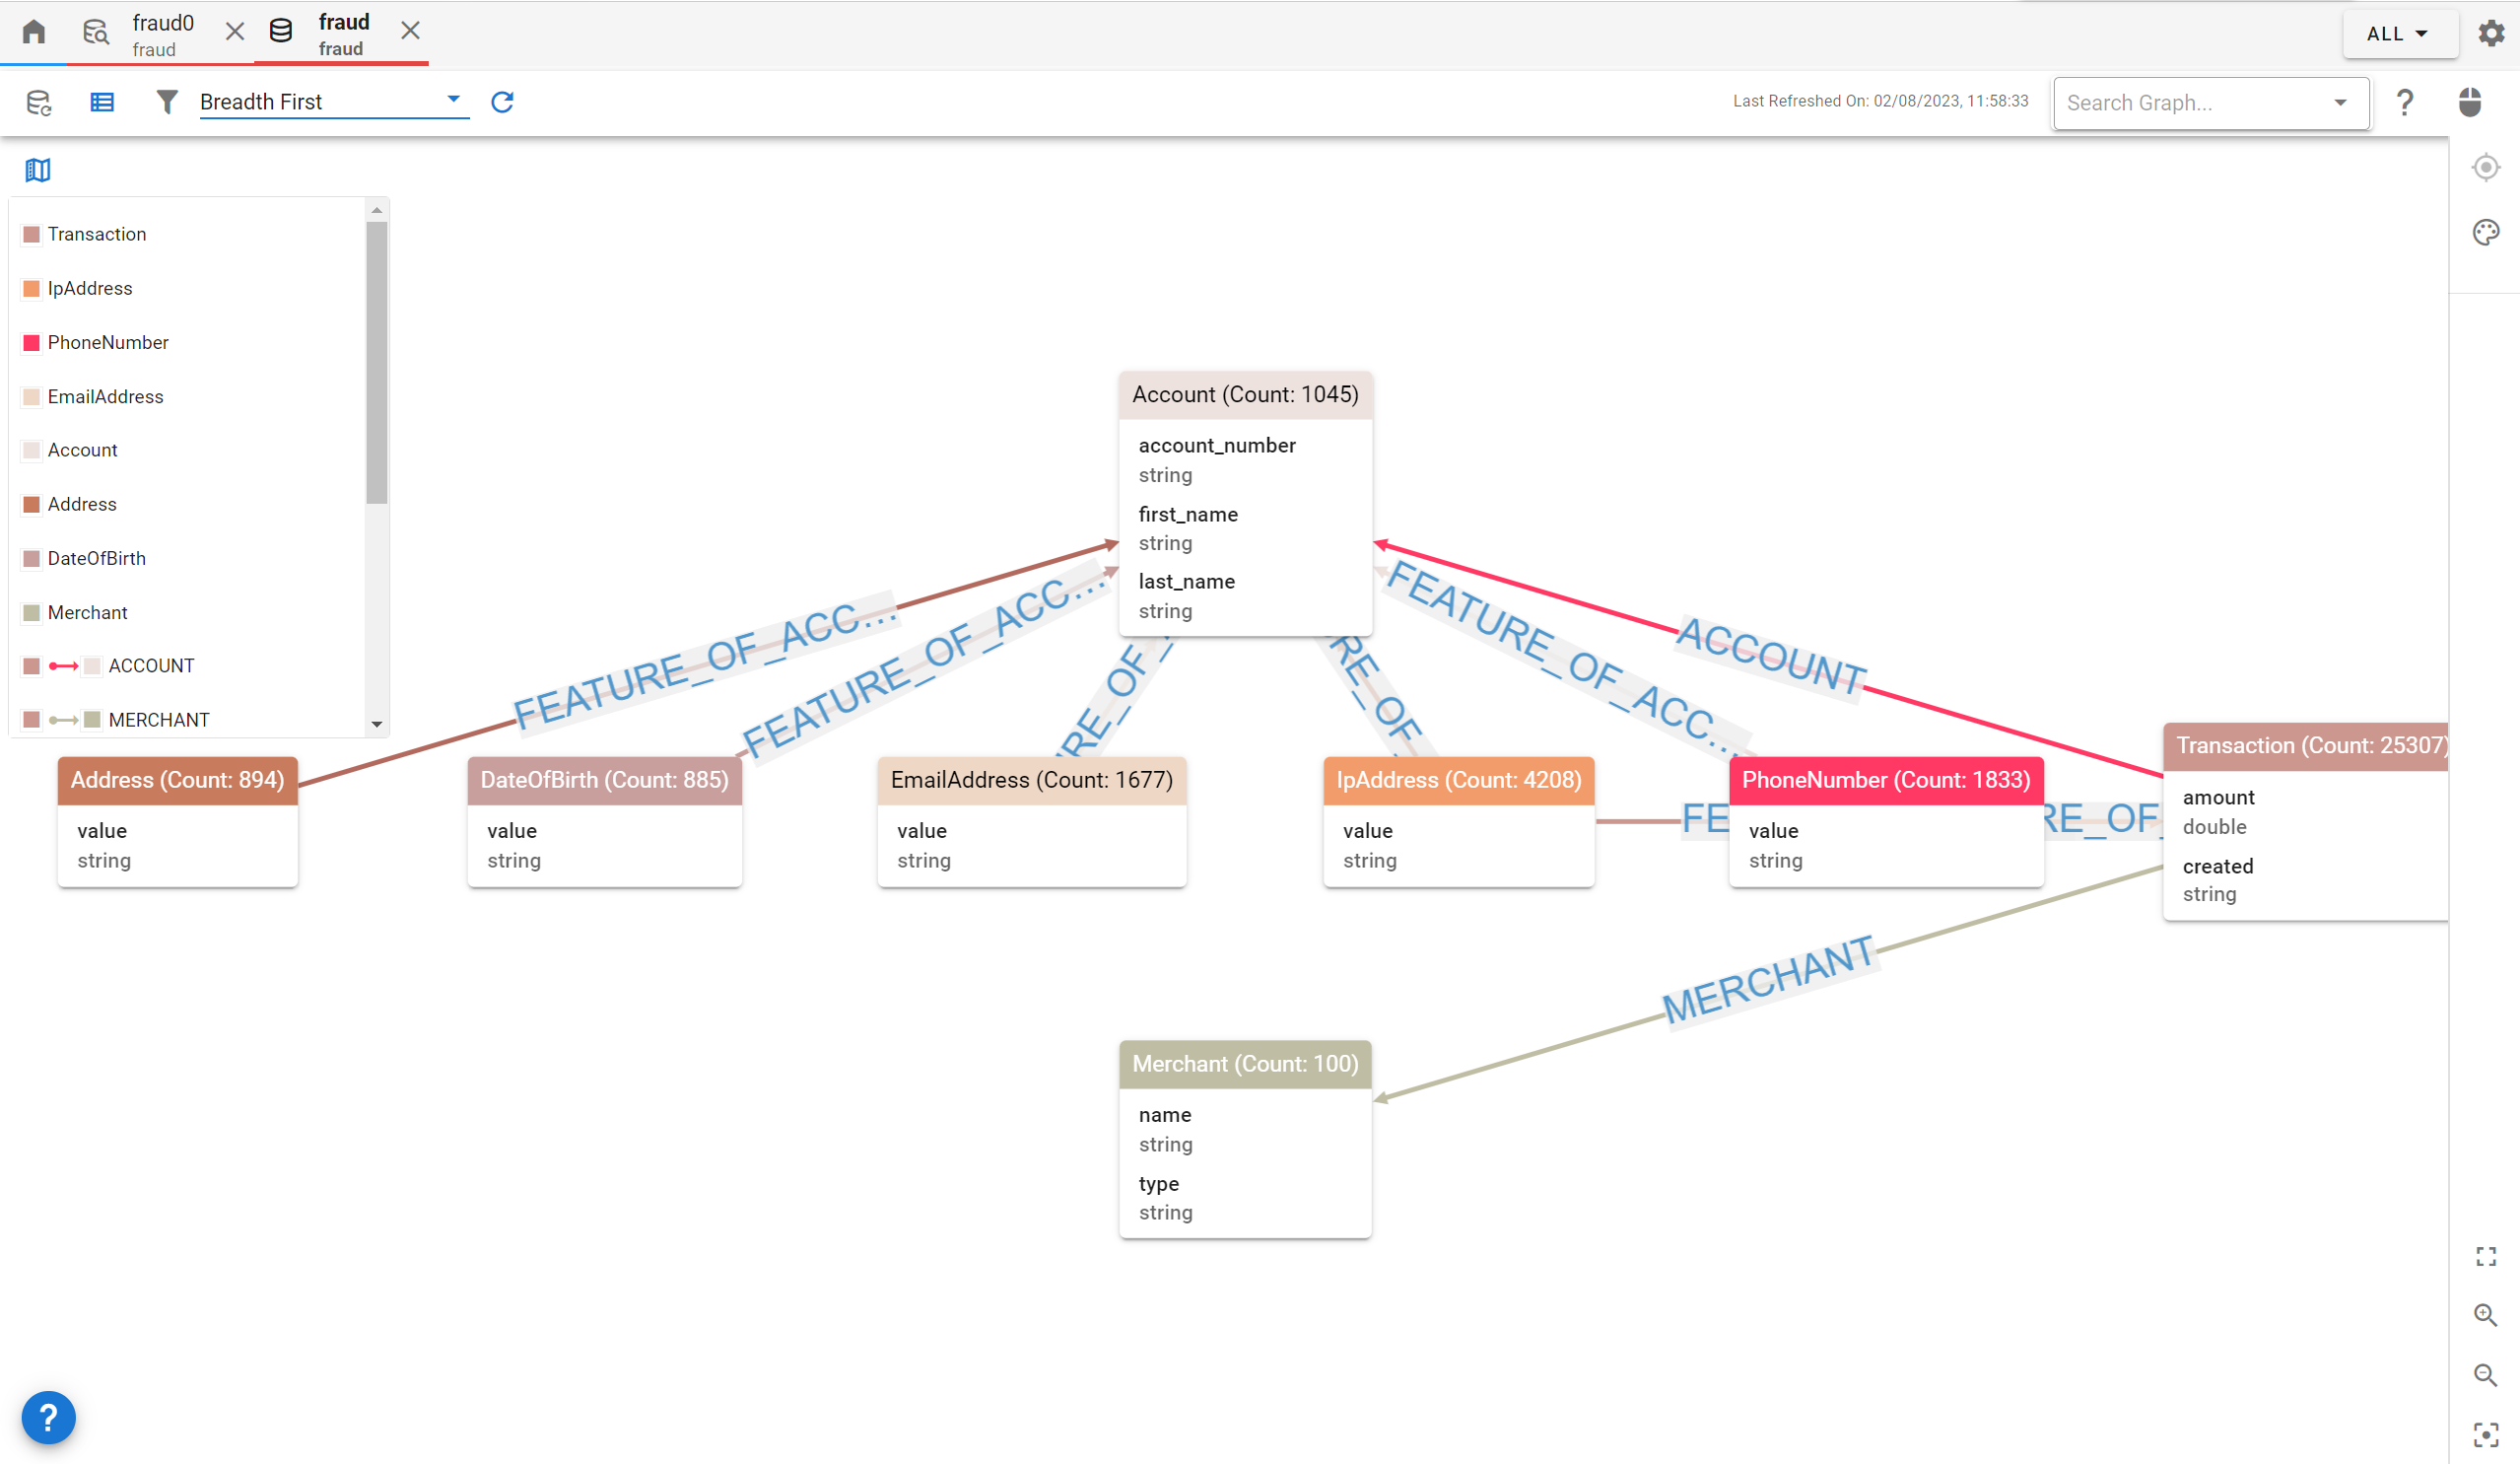Select the fraud database tab

point(343,33)
